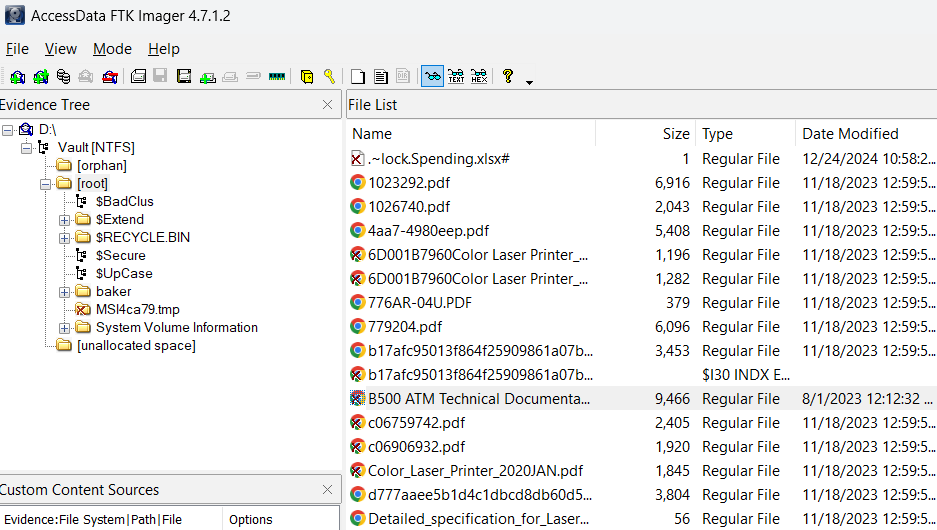Viewport: 937px width, 530px height.
Task: Expand the System Volume Information folder
Action: tap(65, 328)
